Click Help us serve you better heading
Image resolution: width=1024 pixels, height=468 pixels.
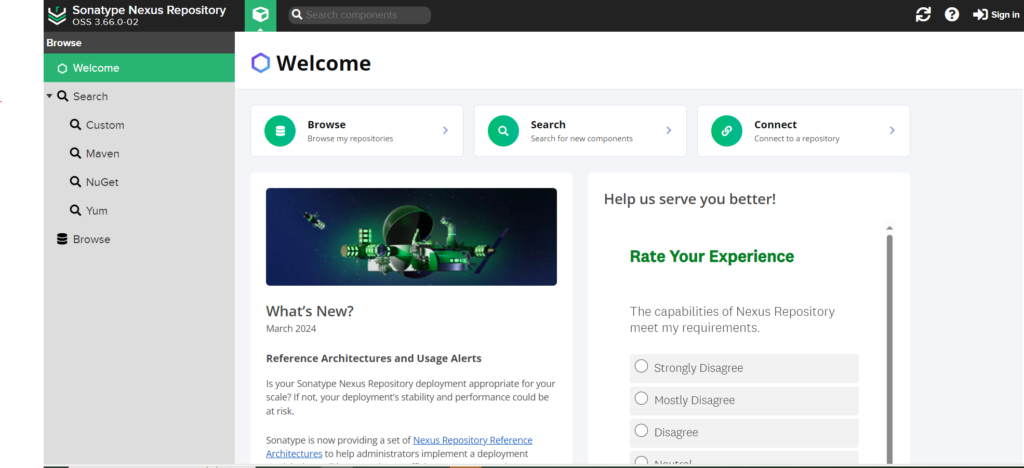[x=690, y=199]
